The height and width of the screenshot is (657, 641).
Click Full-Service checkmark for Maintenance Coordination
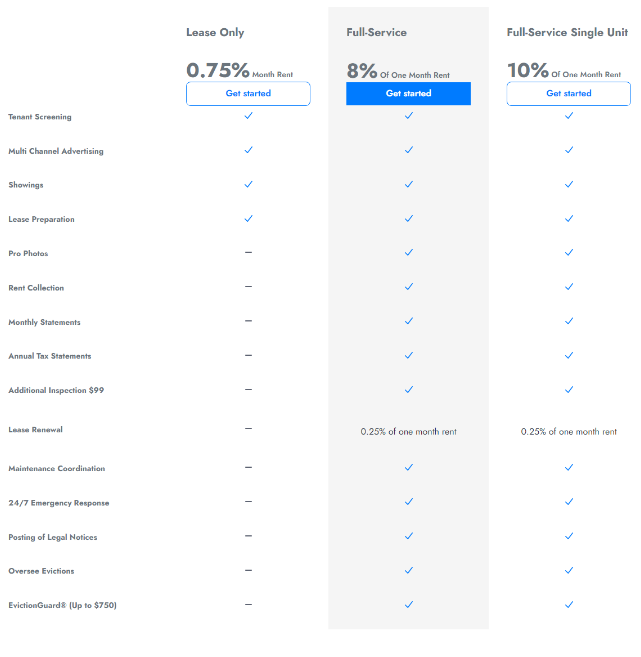(x=408, y=467)
